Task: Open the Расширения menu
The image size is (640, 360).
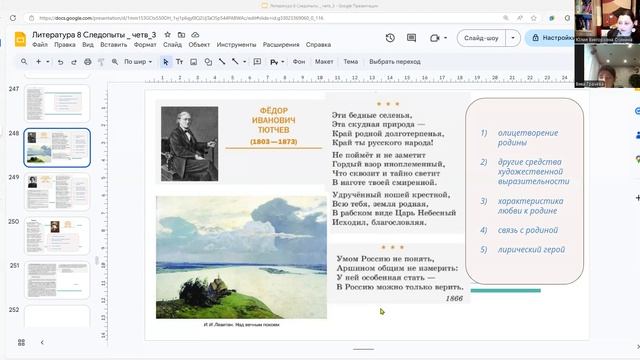Action: (x=281, y=45)
